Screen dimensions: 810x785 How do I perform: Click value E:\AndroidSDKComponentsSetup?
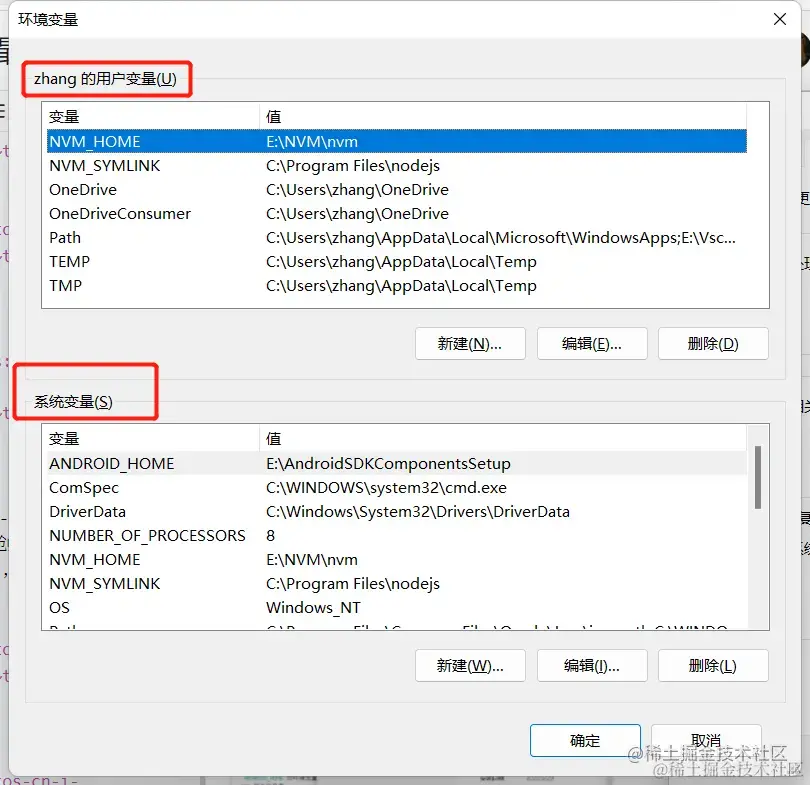[x=388, y=463]
